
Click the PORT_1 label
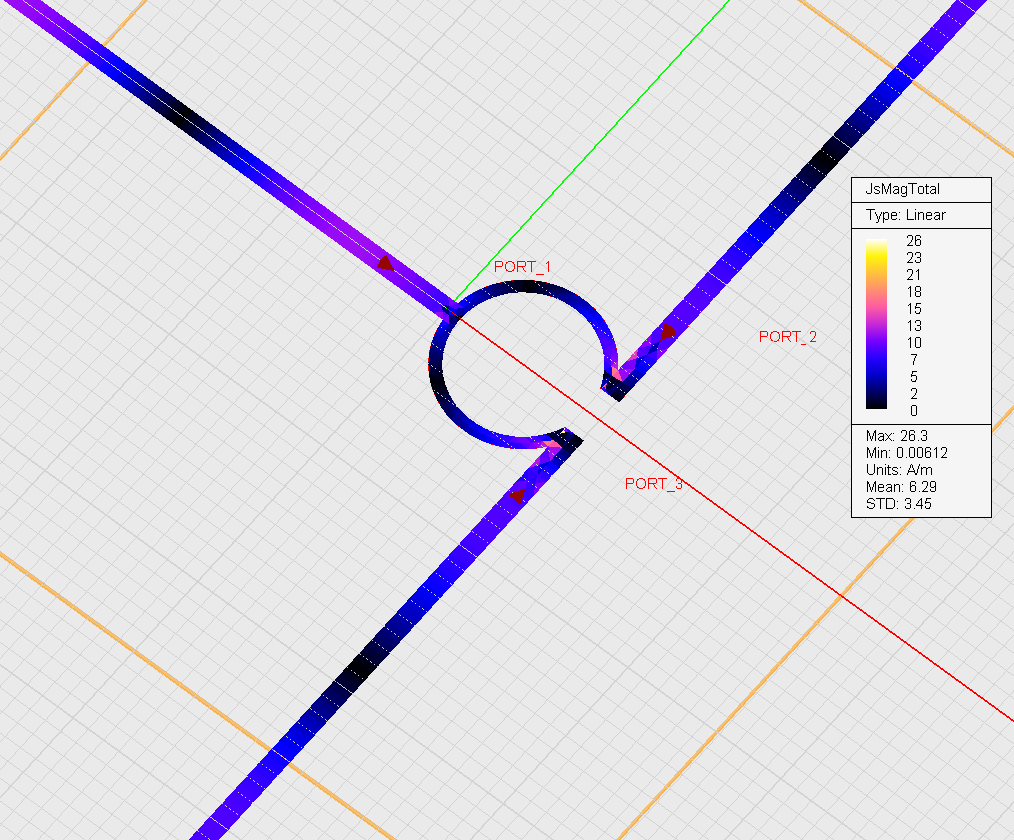(522, 267)
